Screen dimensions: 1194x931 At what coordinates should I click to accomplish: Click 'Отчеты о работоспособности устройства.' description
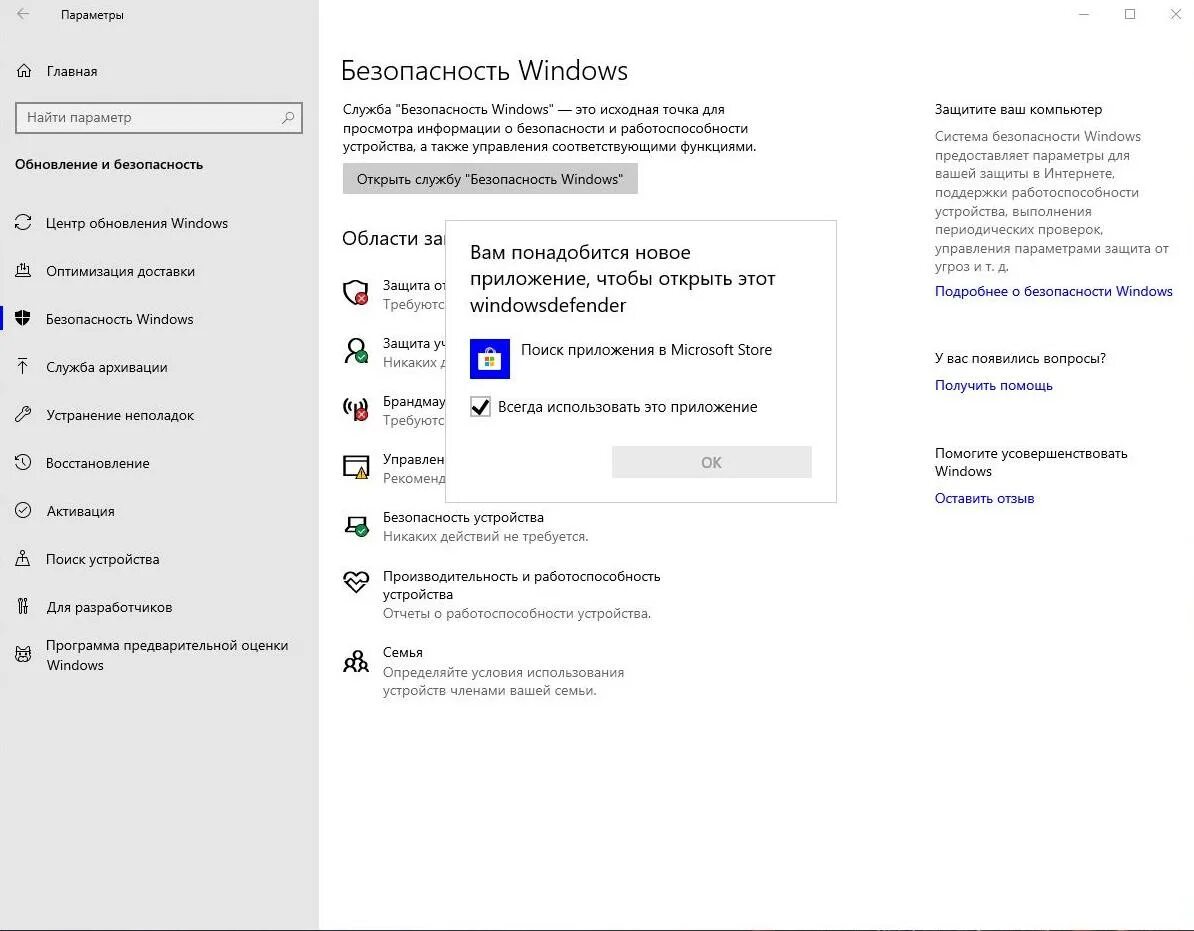click(517, 613)
